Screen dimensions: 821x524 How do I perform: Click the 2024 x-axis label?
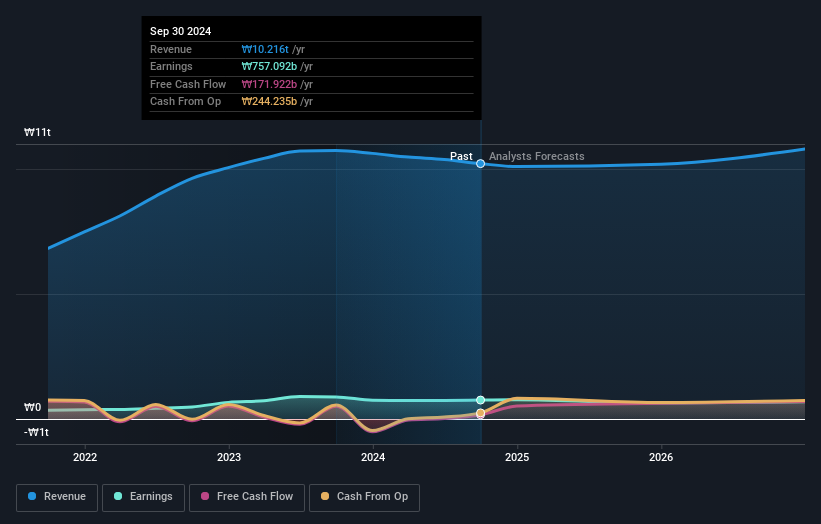click(x=373, y=457)
